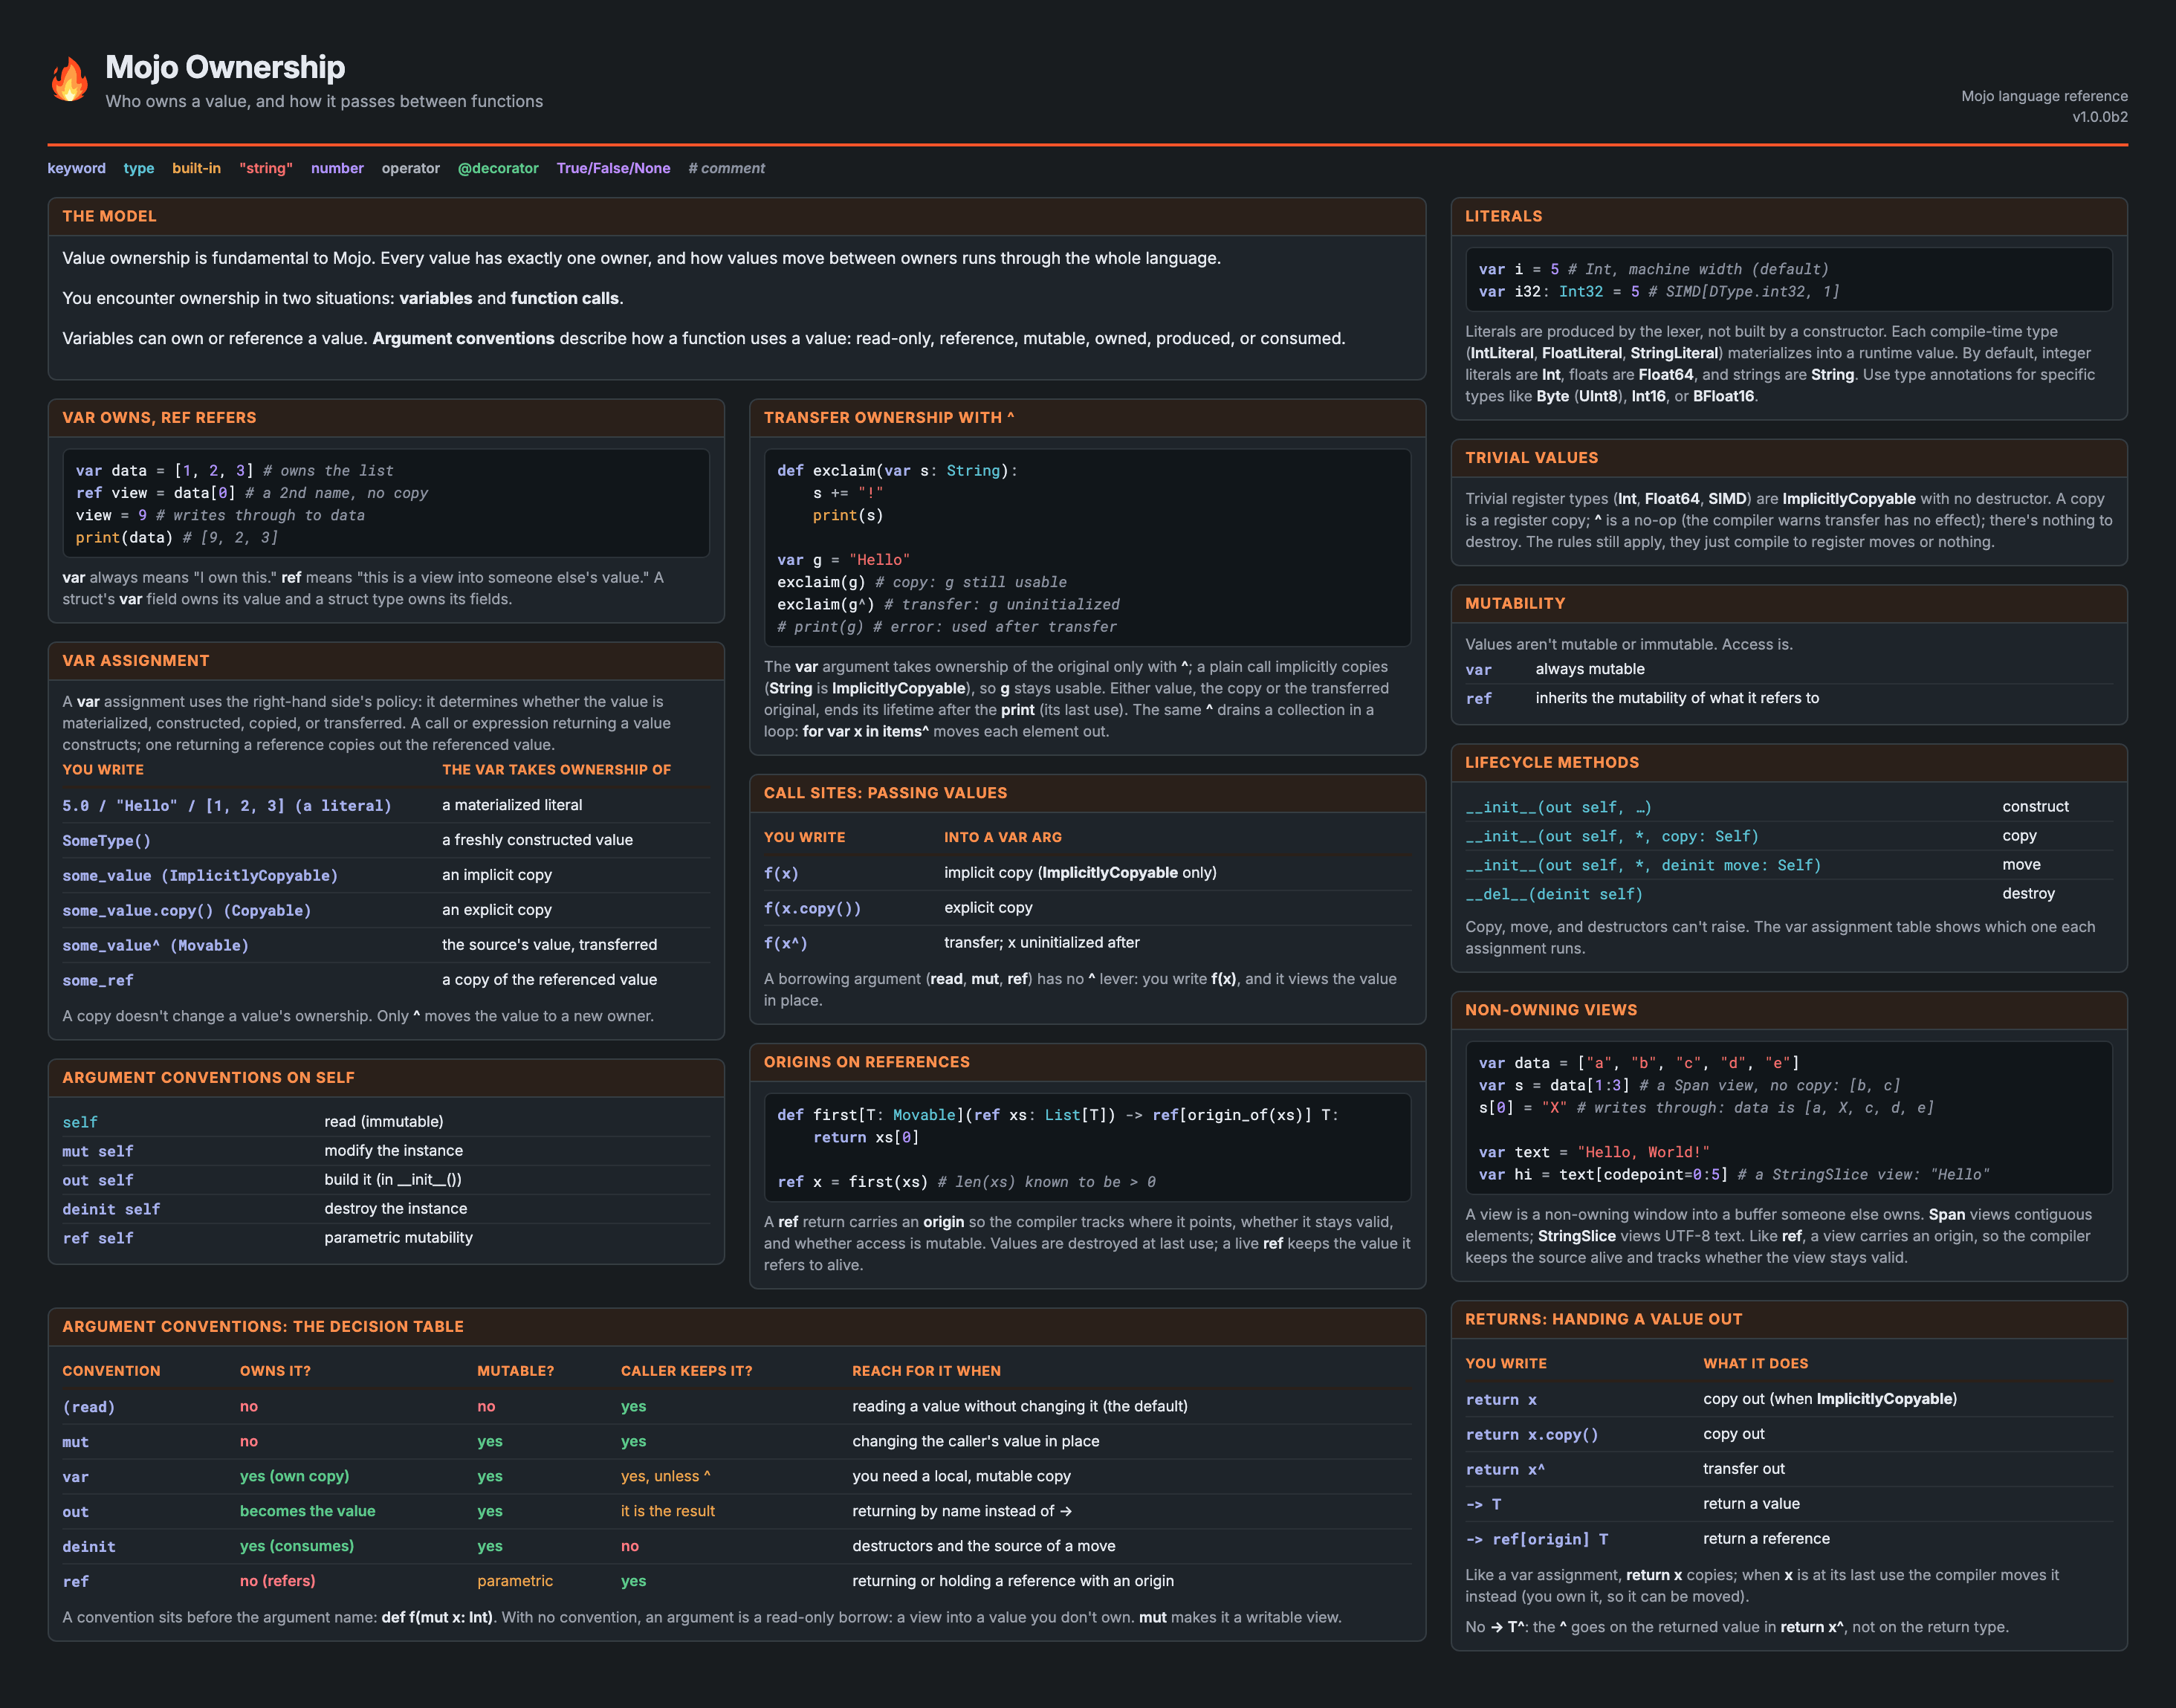Click "return x^" in the returns table
The height and width of the screenshot is (1708, 2176).
pyautogui.click(x=1505, y=1469)
